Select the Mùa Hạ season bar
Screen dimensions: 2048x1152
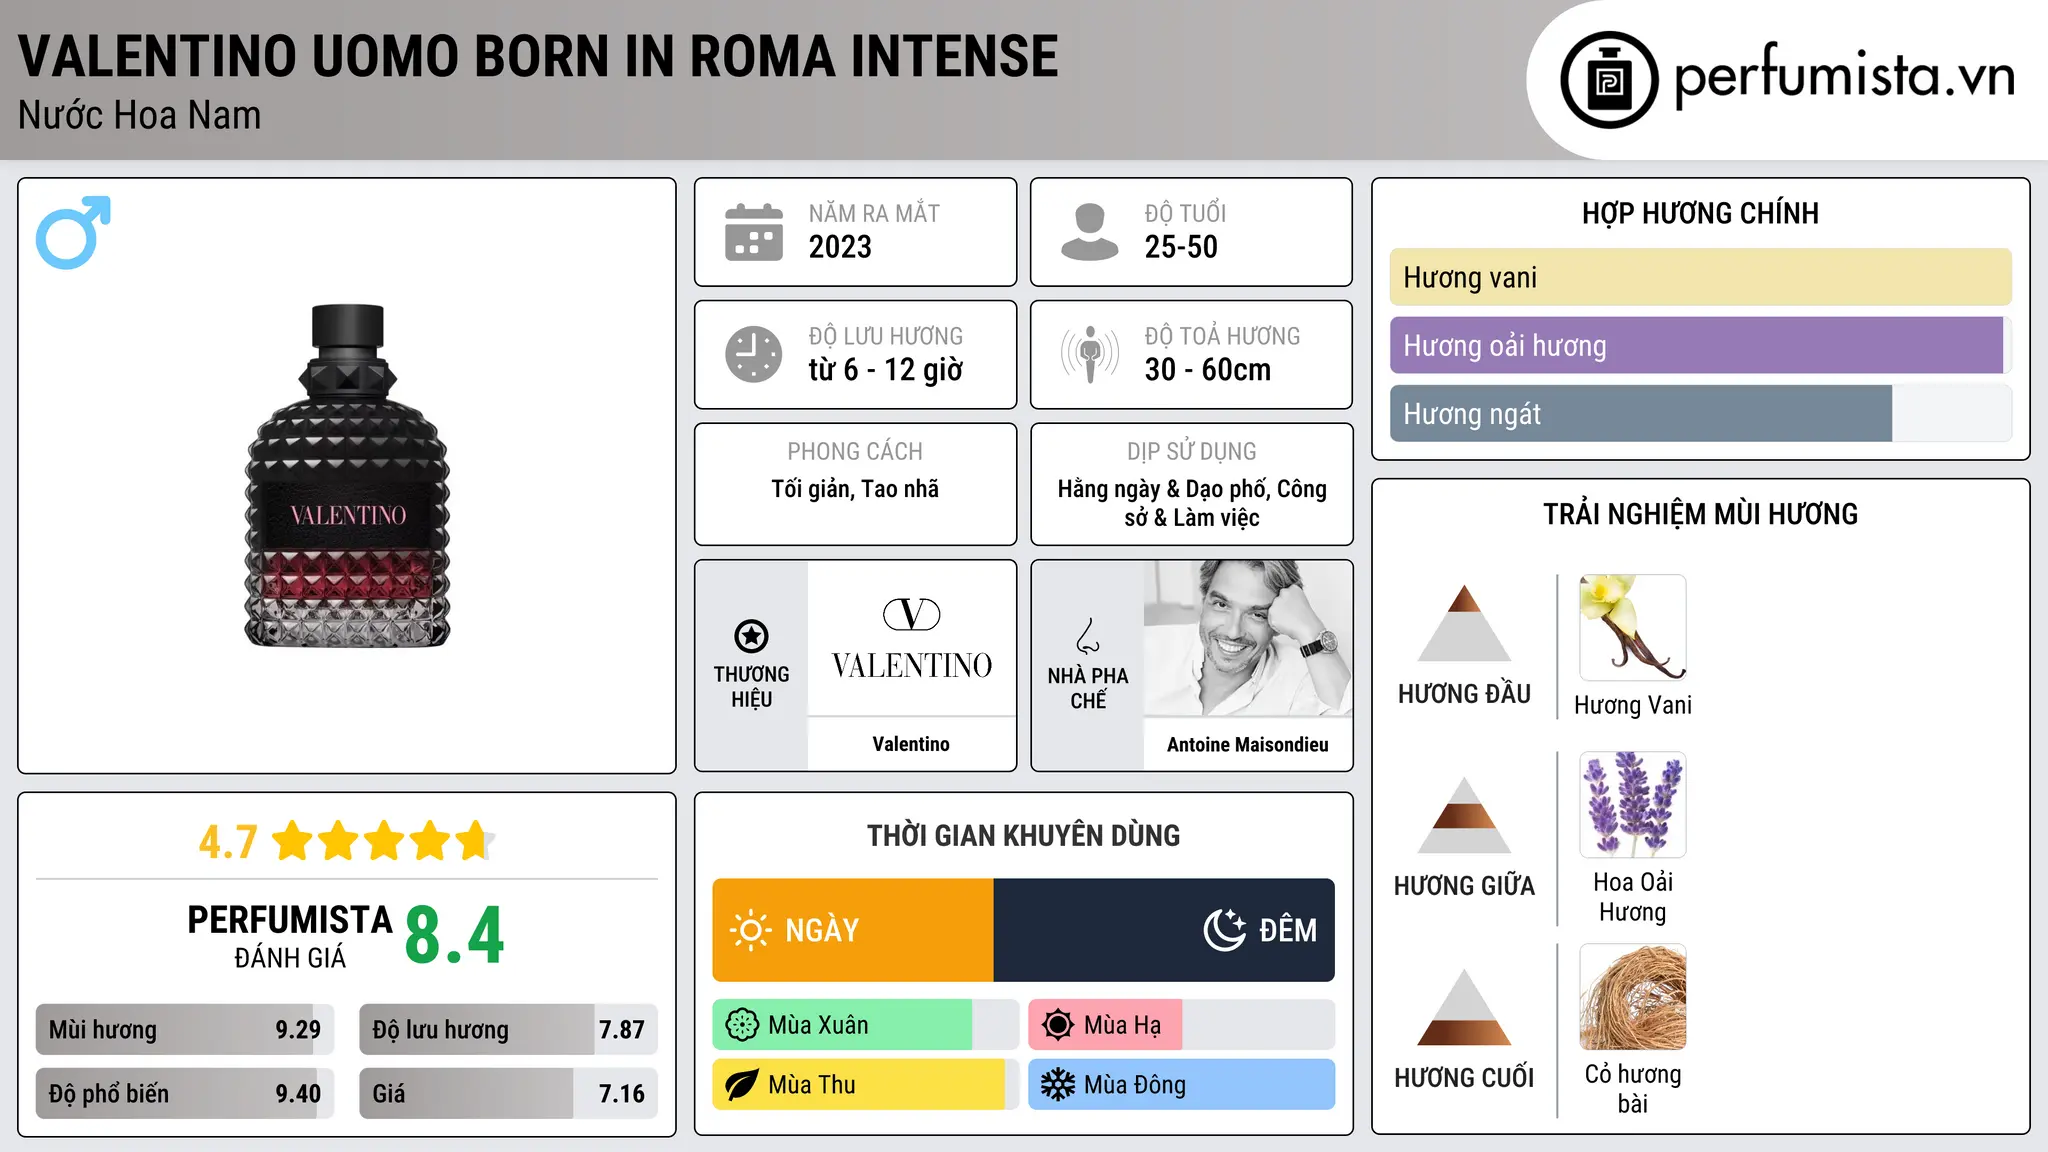(x=1182, y=1025)
